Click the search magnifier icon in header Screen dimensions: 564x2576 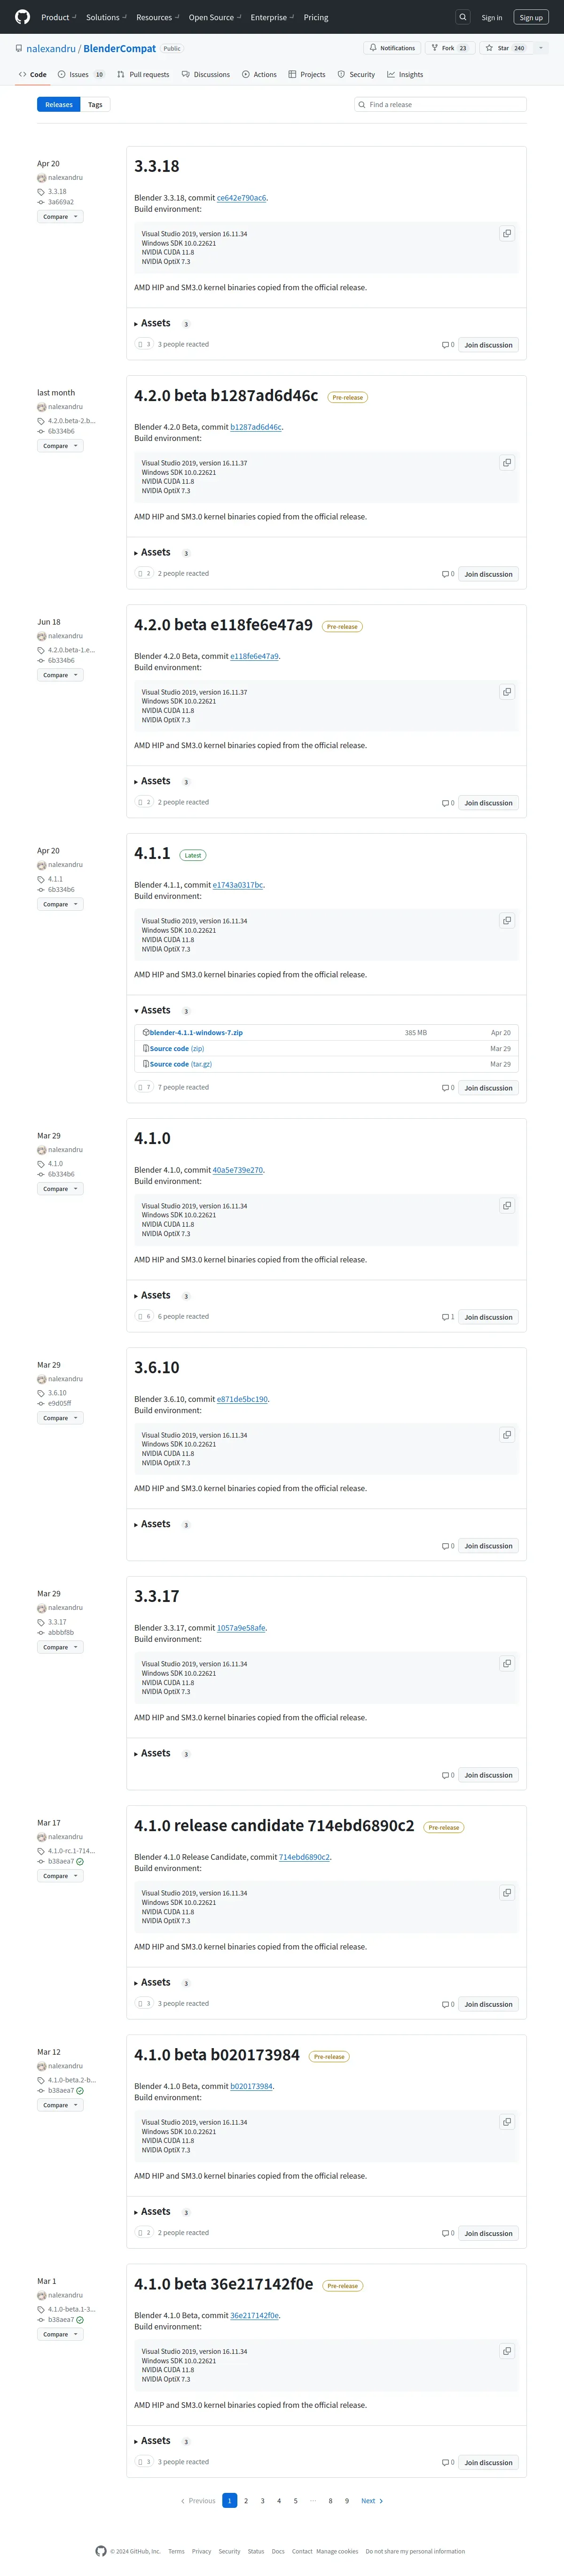[462, 17]
